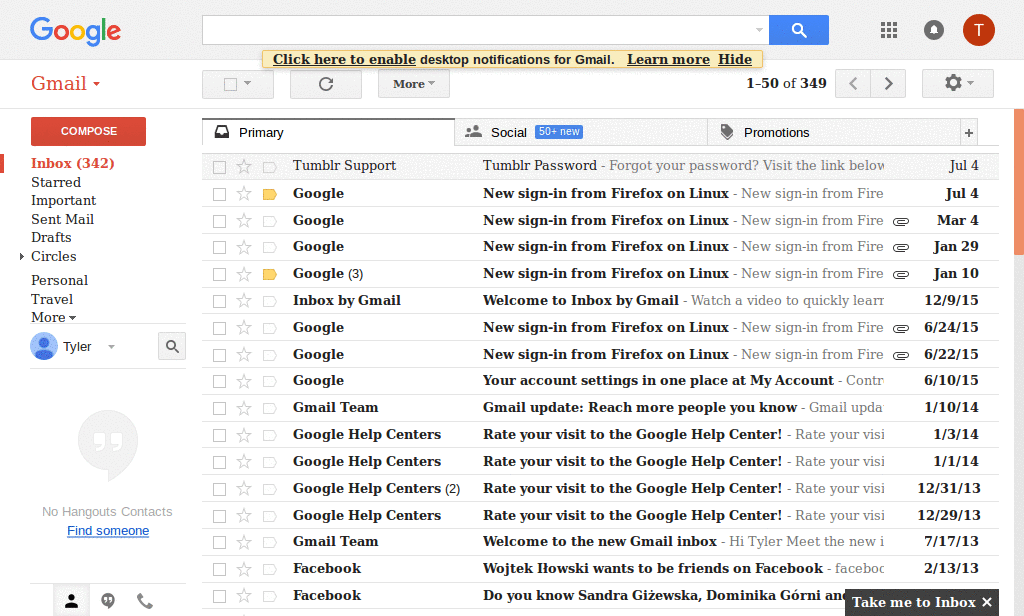This screenshot has width=1024, height=616.
Task: Open the Google apps grid
Action: tap(888, 30)
